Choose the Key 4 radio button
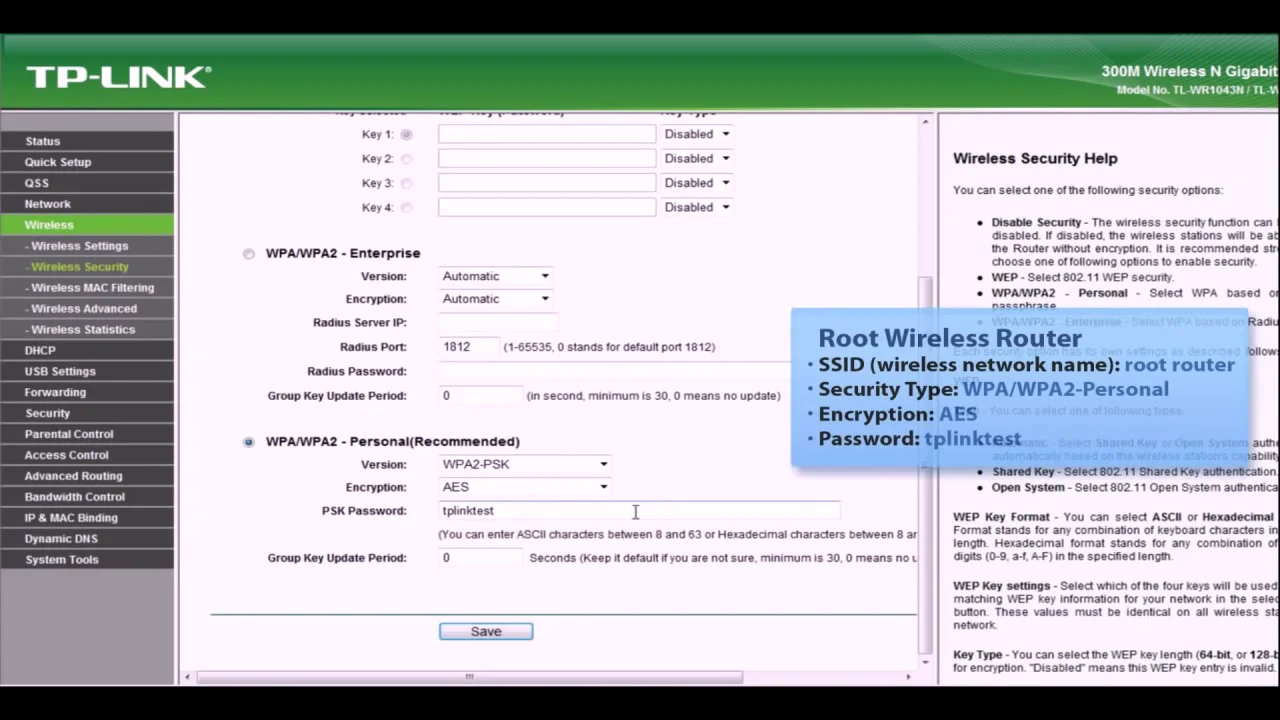 click(406, 208)
